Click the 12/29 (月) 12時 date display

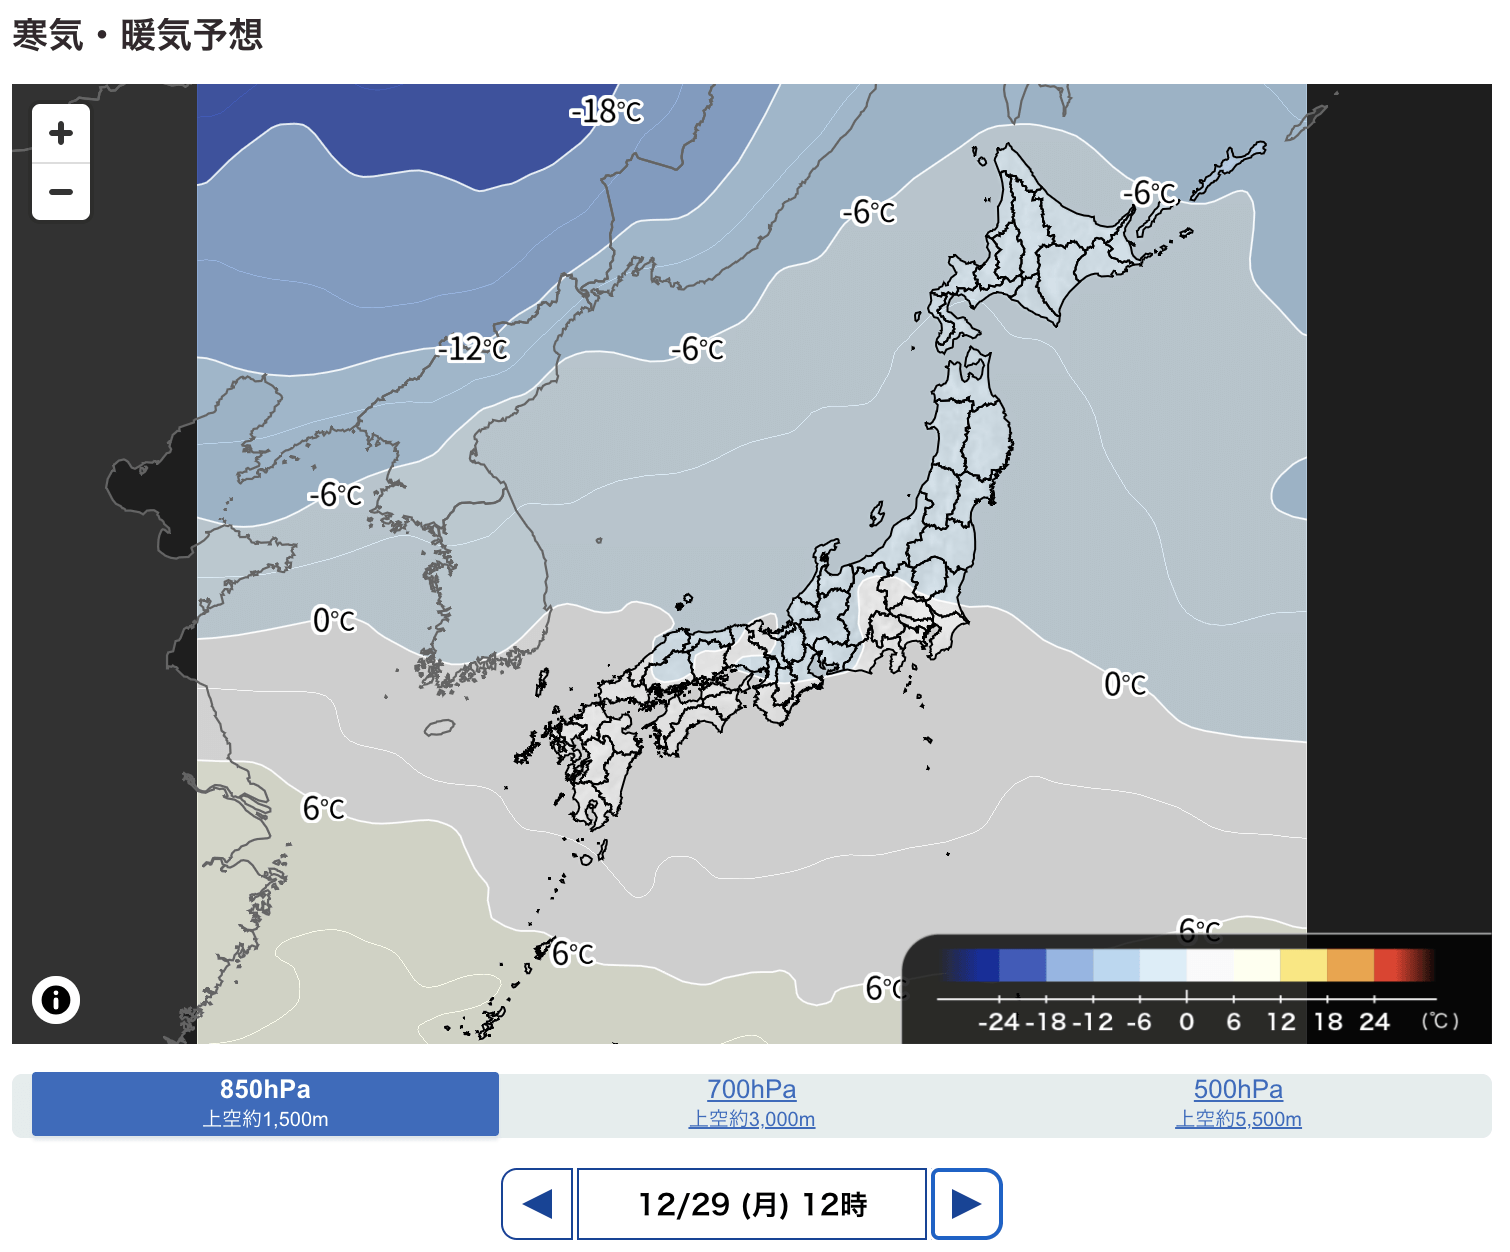tap(752, 1203)
